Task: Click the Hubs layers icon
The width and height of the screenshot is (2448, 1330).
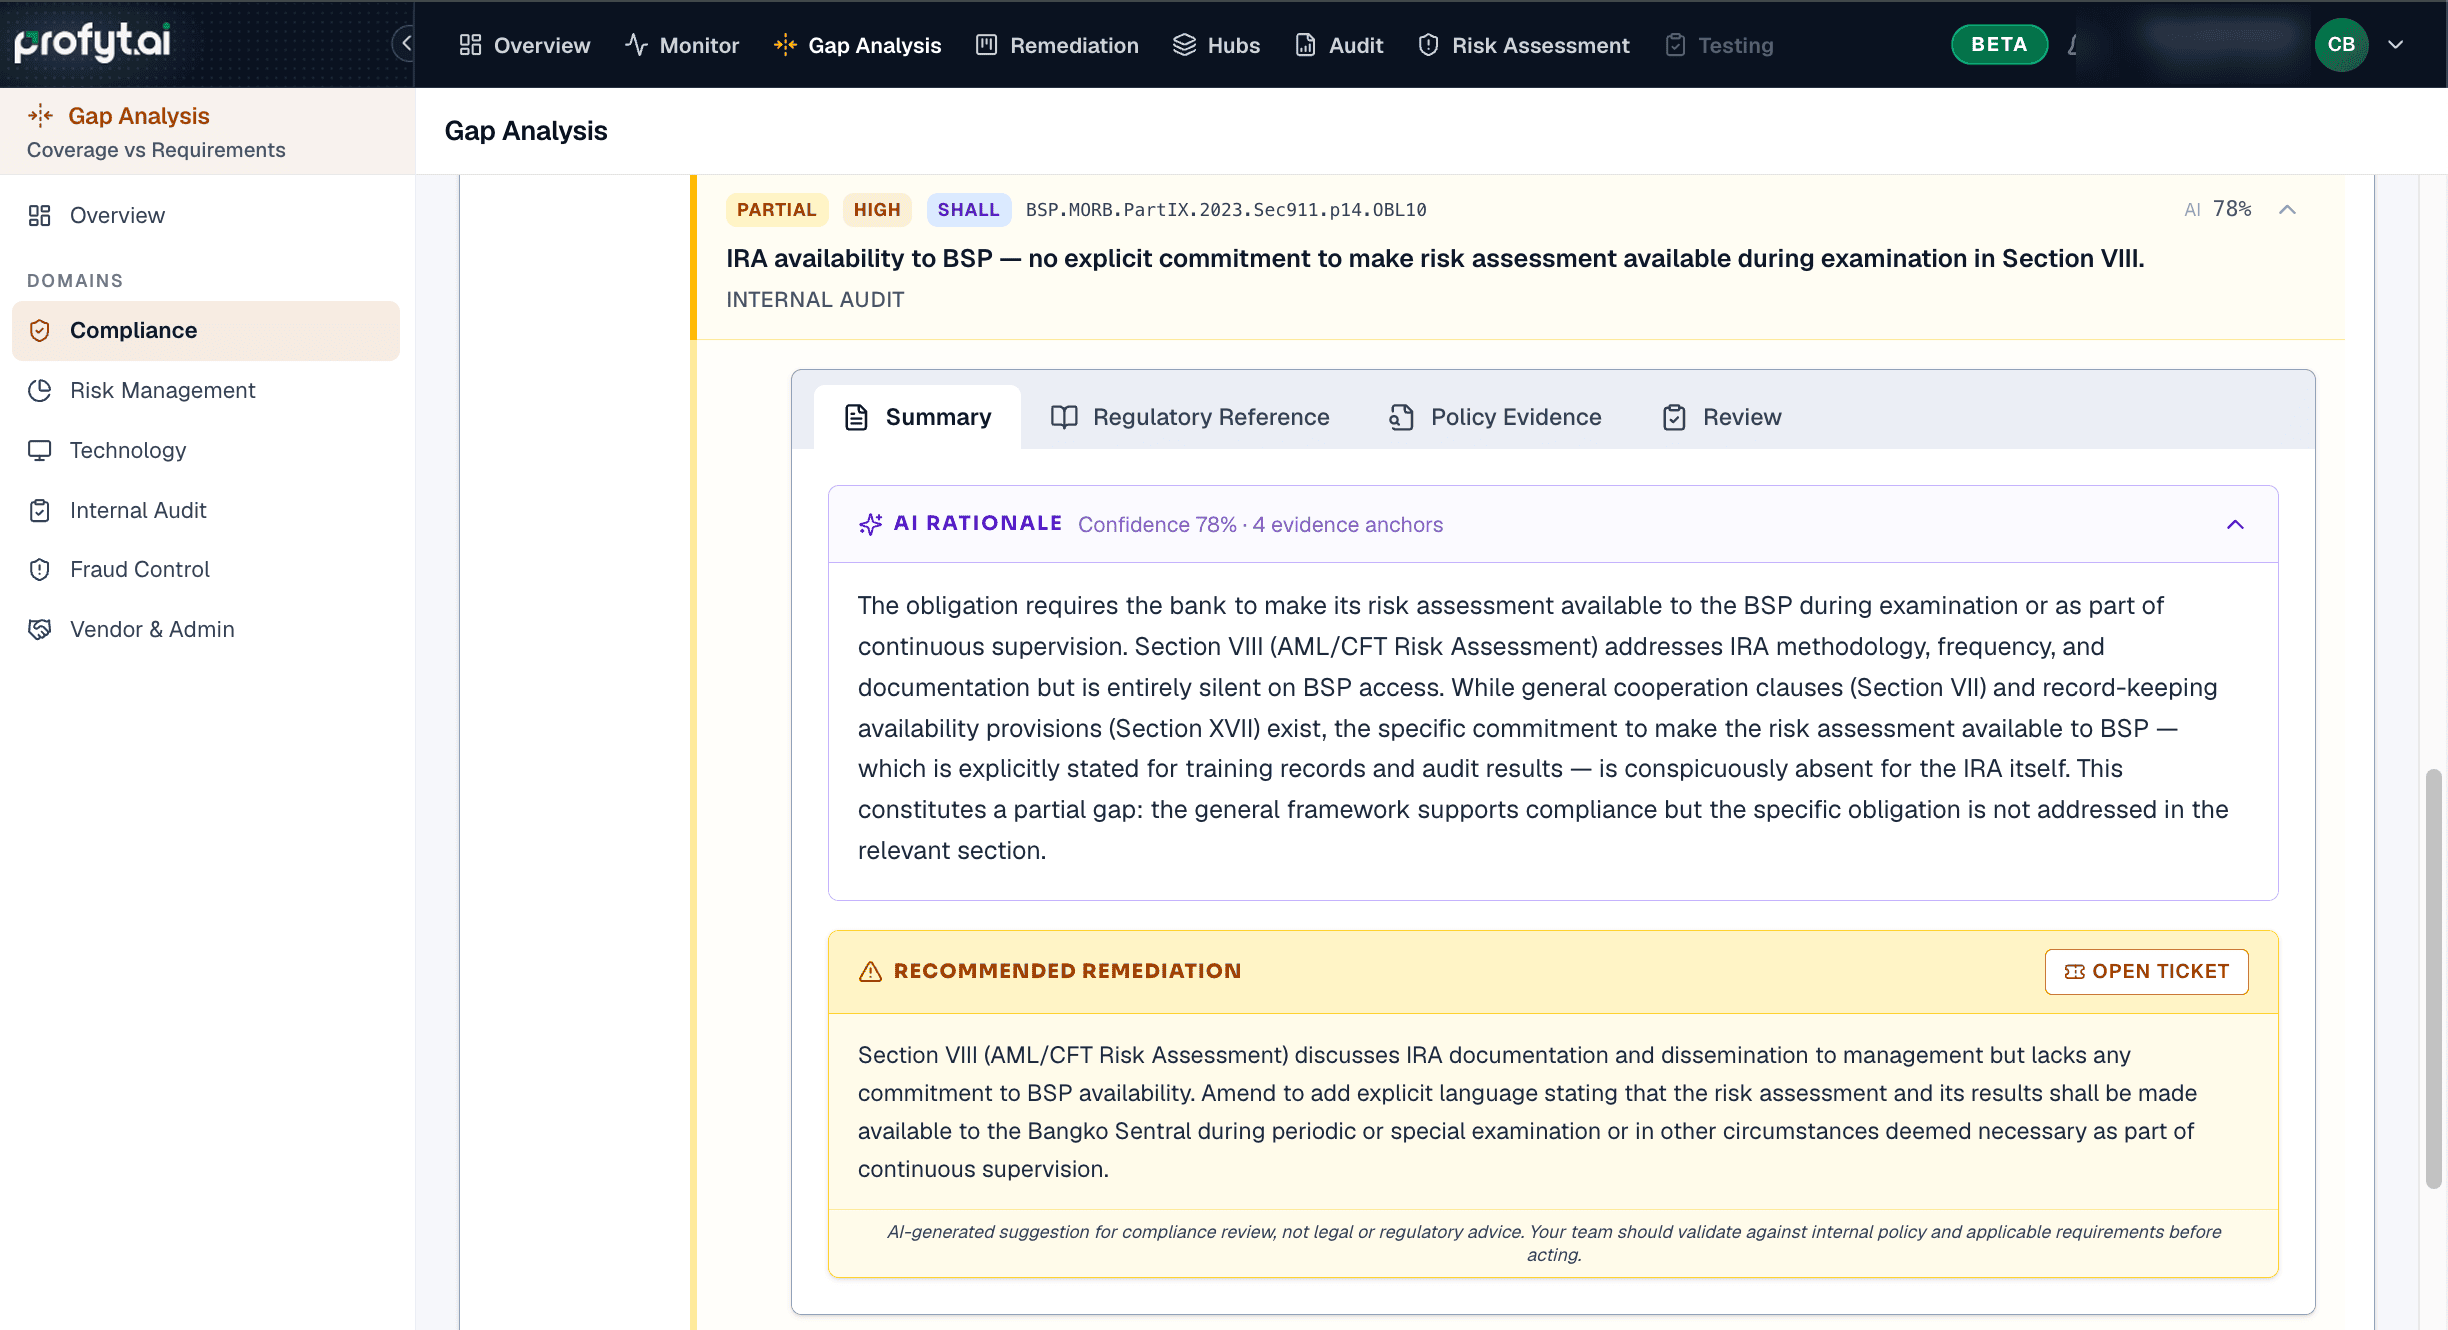Action: tap(1184, 45)
